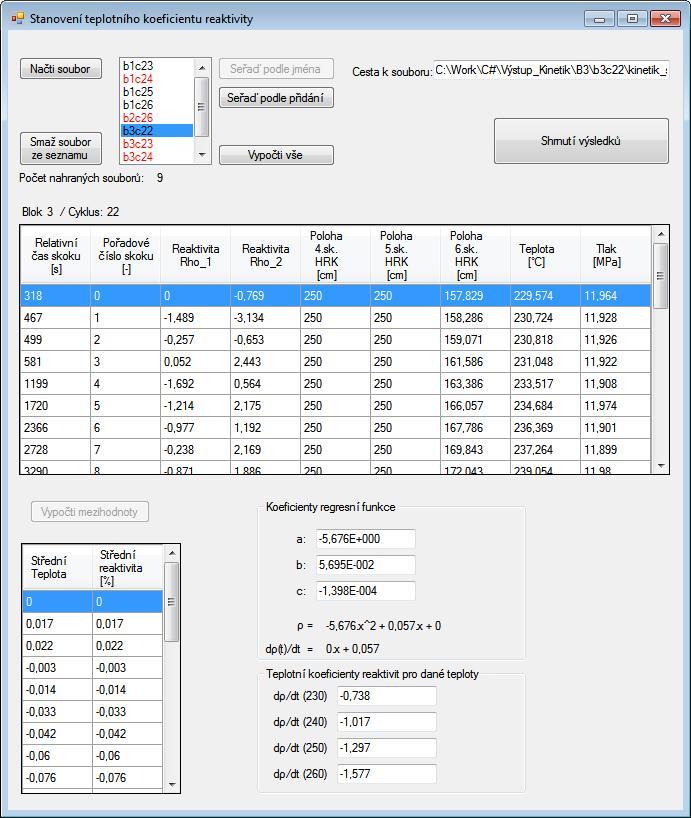Image resolution: width=691 pixels, height=818 pixels.
Task: Click file list scroll down arrow
Action: (x=202, y=155)
